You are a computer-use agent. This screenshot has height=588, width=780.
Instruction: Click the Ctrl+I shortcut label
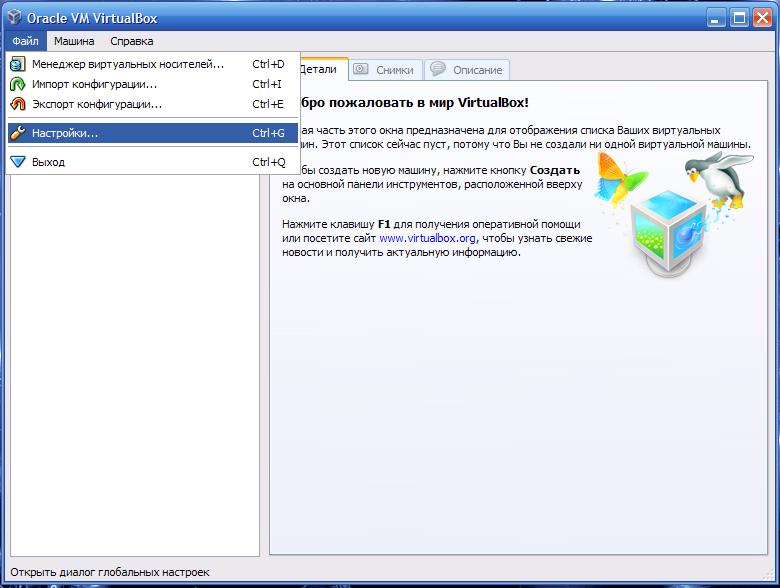267,84
